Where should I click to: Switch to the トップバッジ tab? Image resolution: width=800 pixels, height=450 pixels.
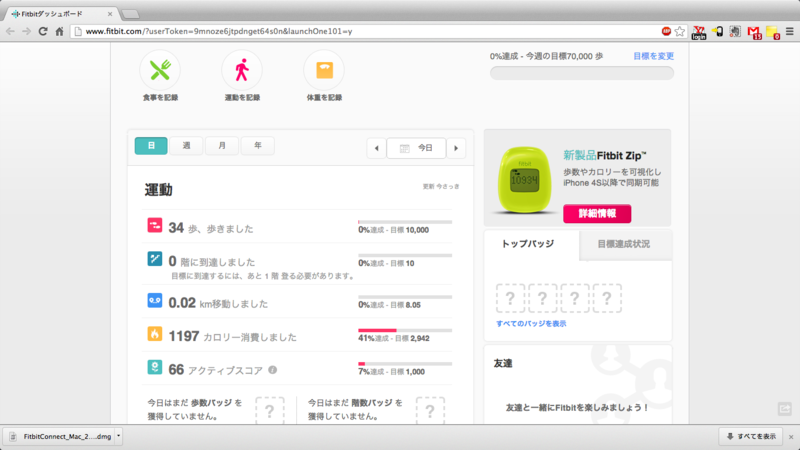528,244
